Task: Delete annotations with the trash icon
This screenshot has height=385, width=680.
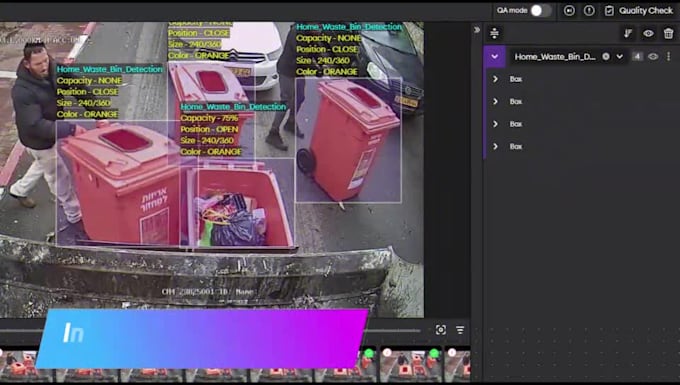Action: [x=668, y=33]
